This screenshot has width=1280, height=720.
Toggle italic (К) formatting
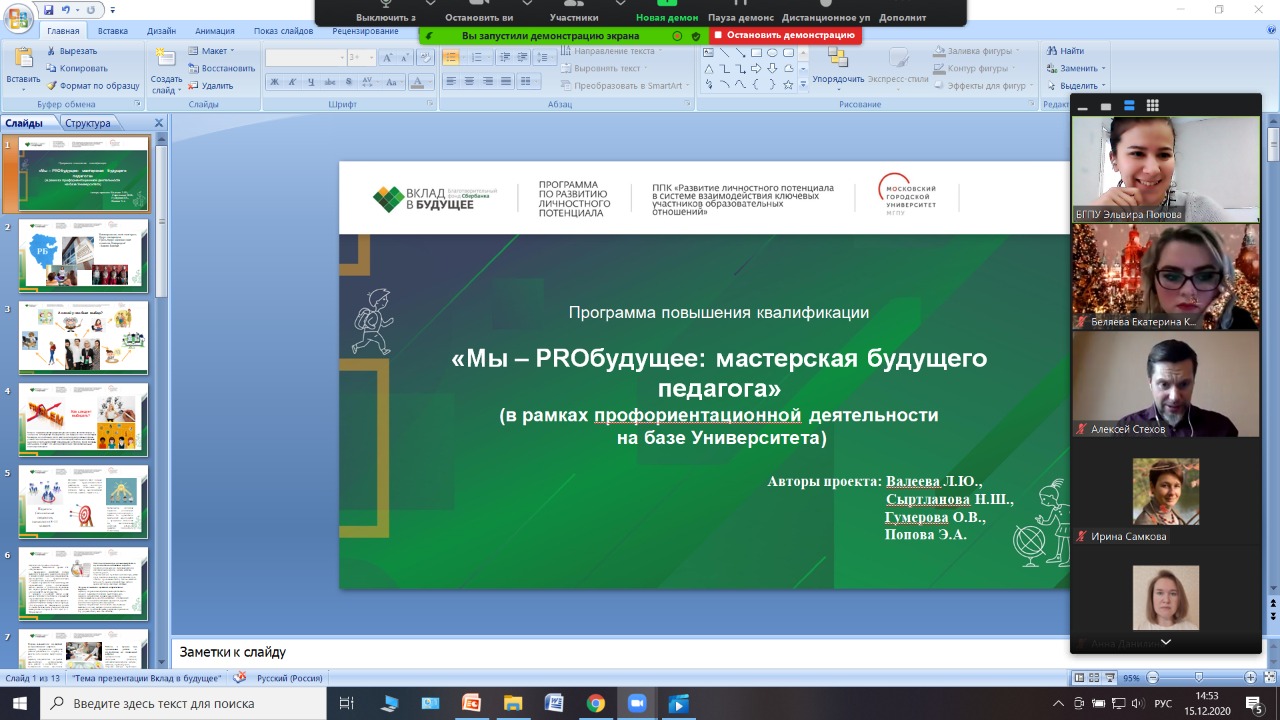[291, 82]
